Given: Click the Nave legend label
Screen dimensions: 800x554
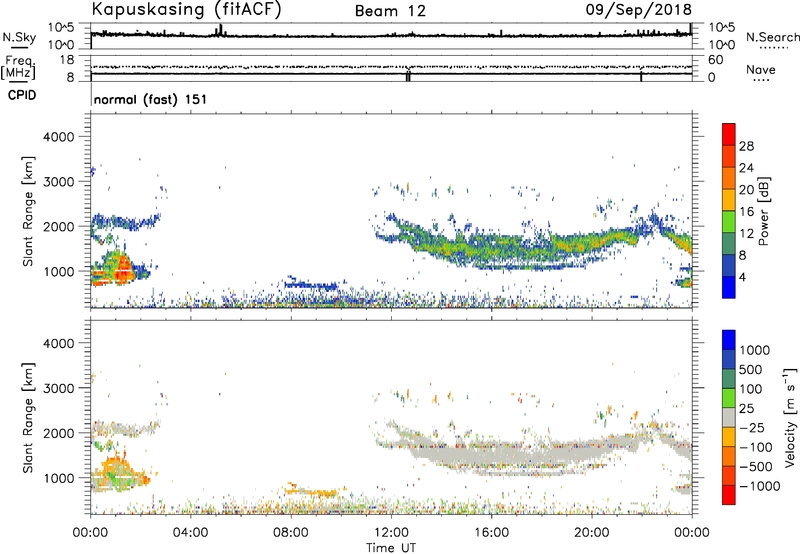Looking at the screenshot, I should (761, 69).
